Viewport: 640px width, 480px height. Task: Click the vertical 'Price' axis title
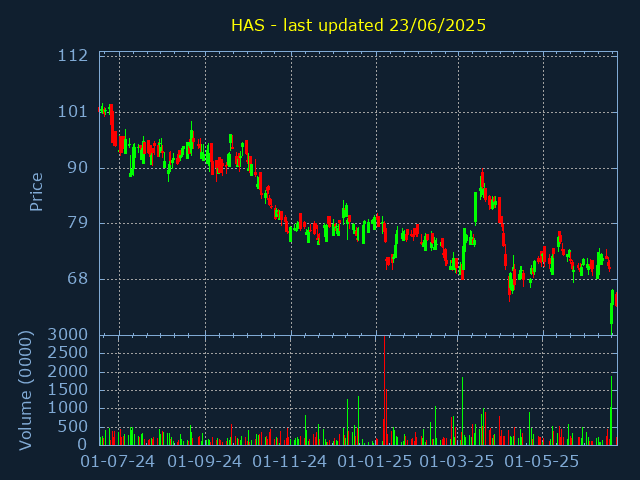pos(36,192)
